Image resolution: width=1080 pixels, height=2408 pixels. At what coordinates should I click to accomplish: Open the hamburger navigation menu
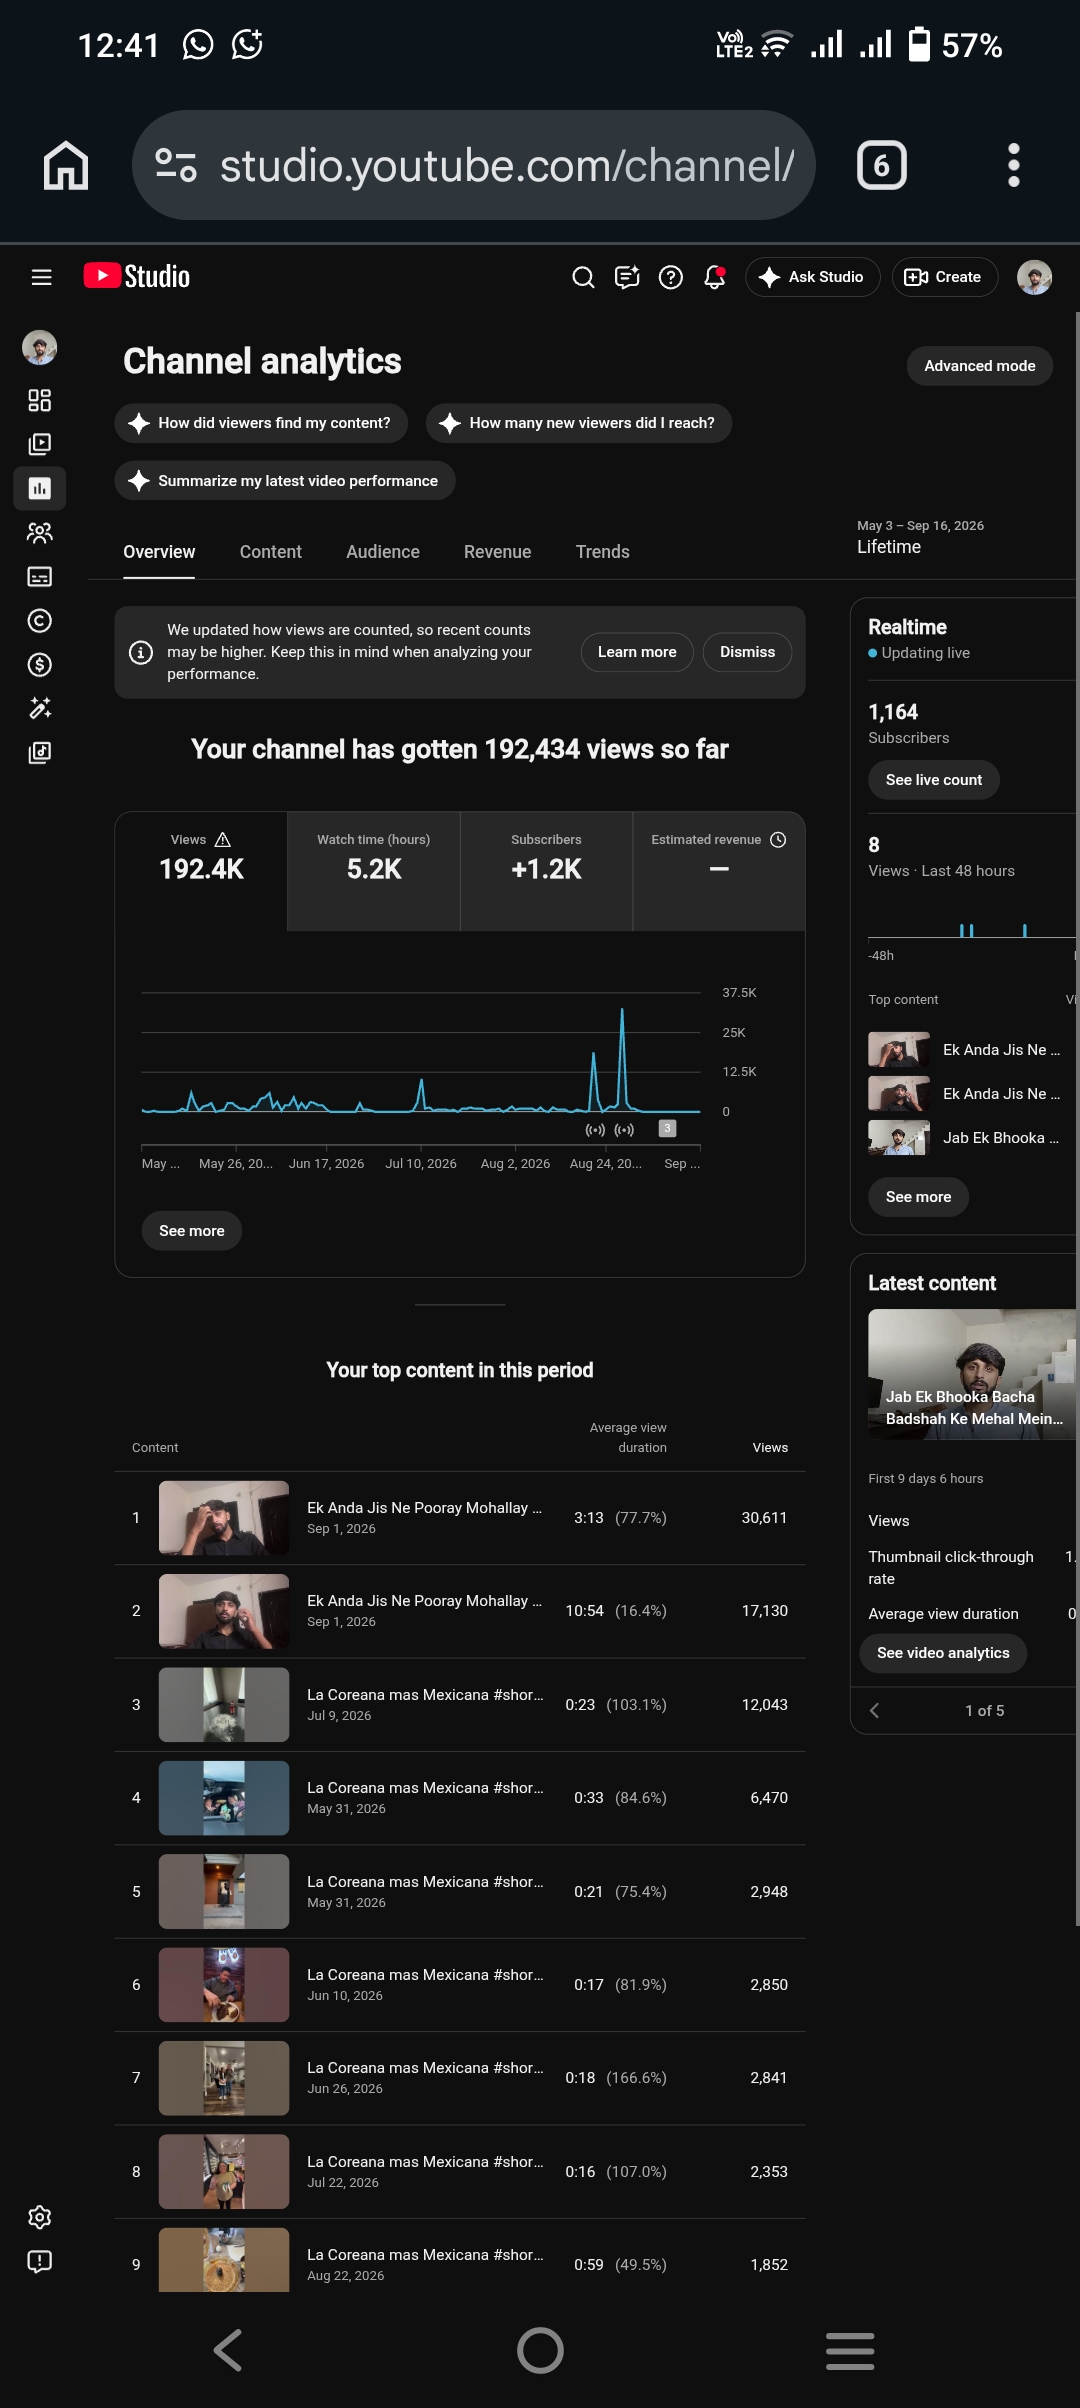pos(41,277)
